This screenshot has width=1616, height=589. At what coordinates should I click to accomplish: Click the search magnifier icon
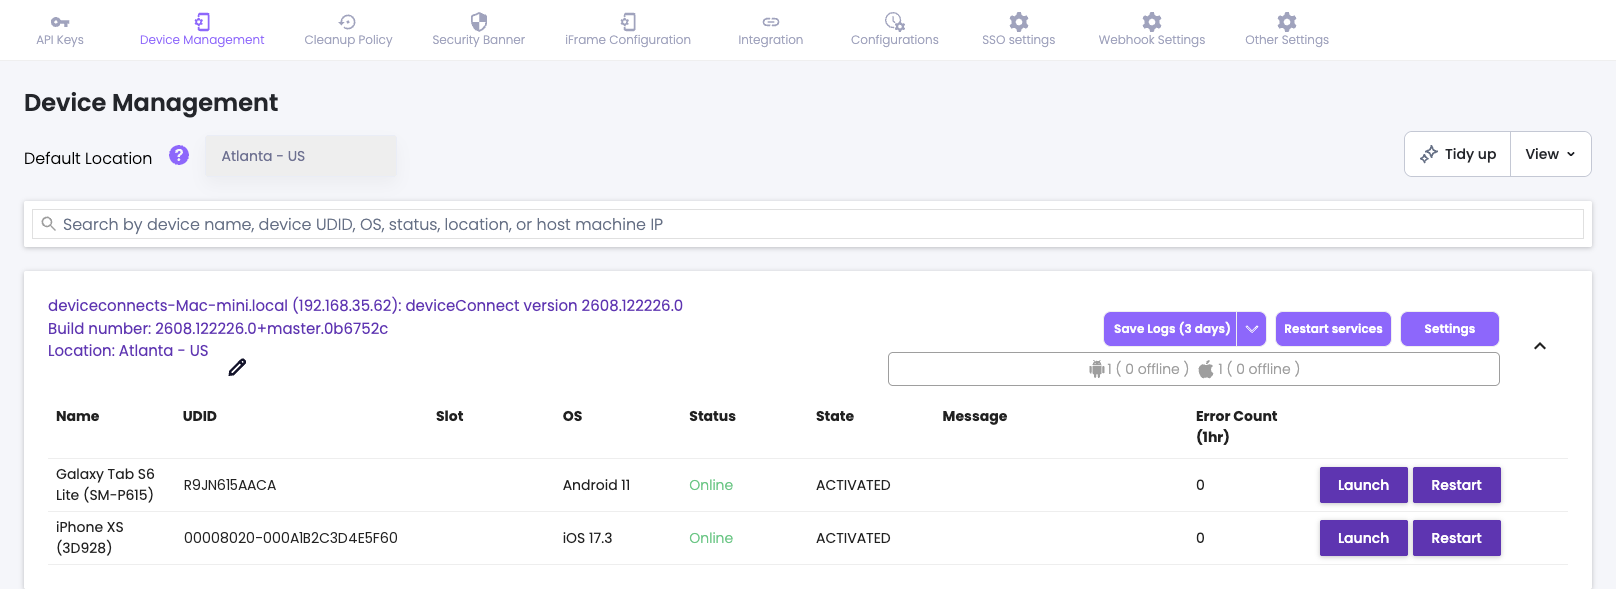pyautogui.click(x=48, y=224)
